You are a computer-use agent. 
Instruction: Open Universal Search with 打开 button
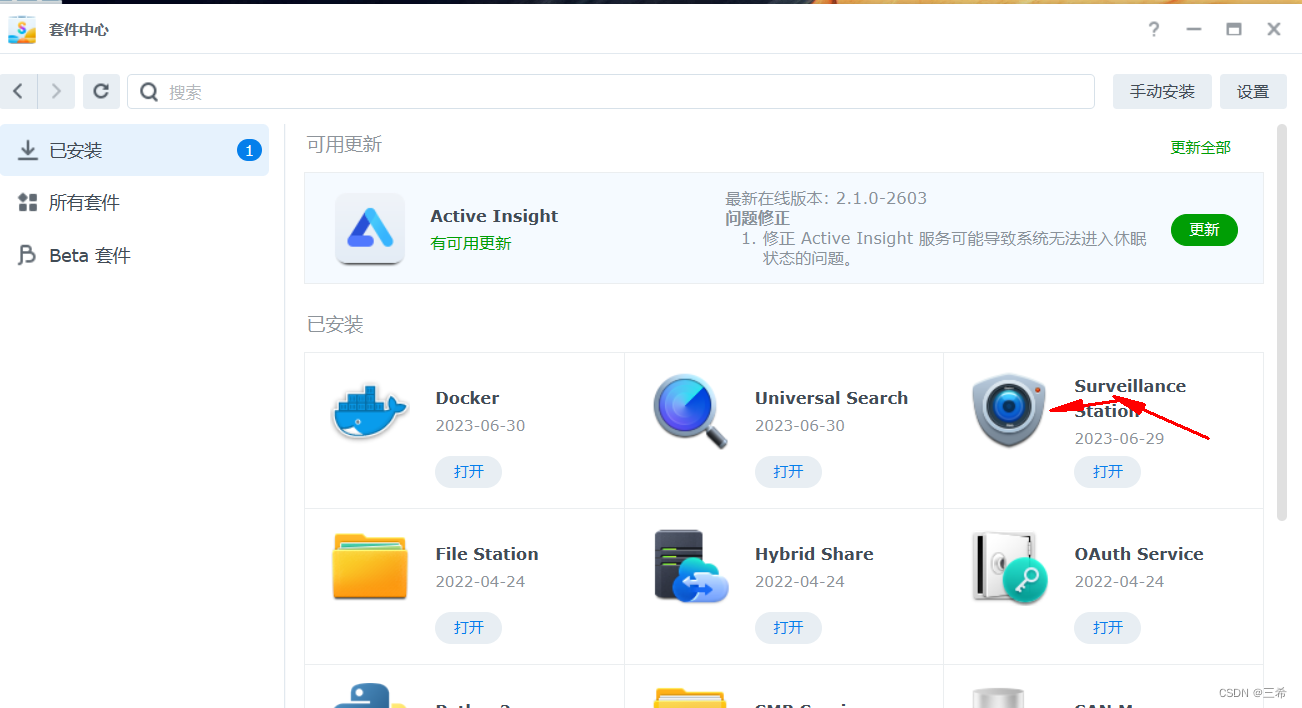tap(788, 472)
